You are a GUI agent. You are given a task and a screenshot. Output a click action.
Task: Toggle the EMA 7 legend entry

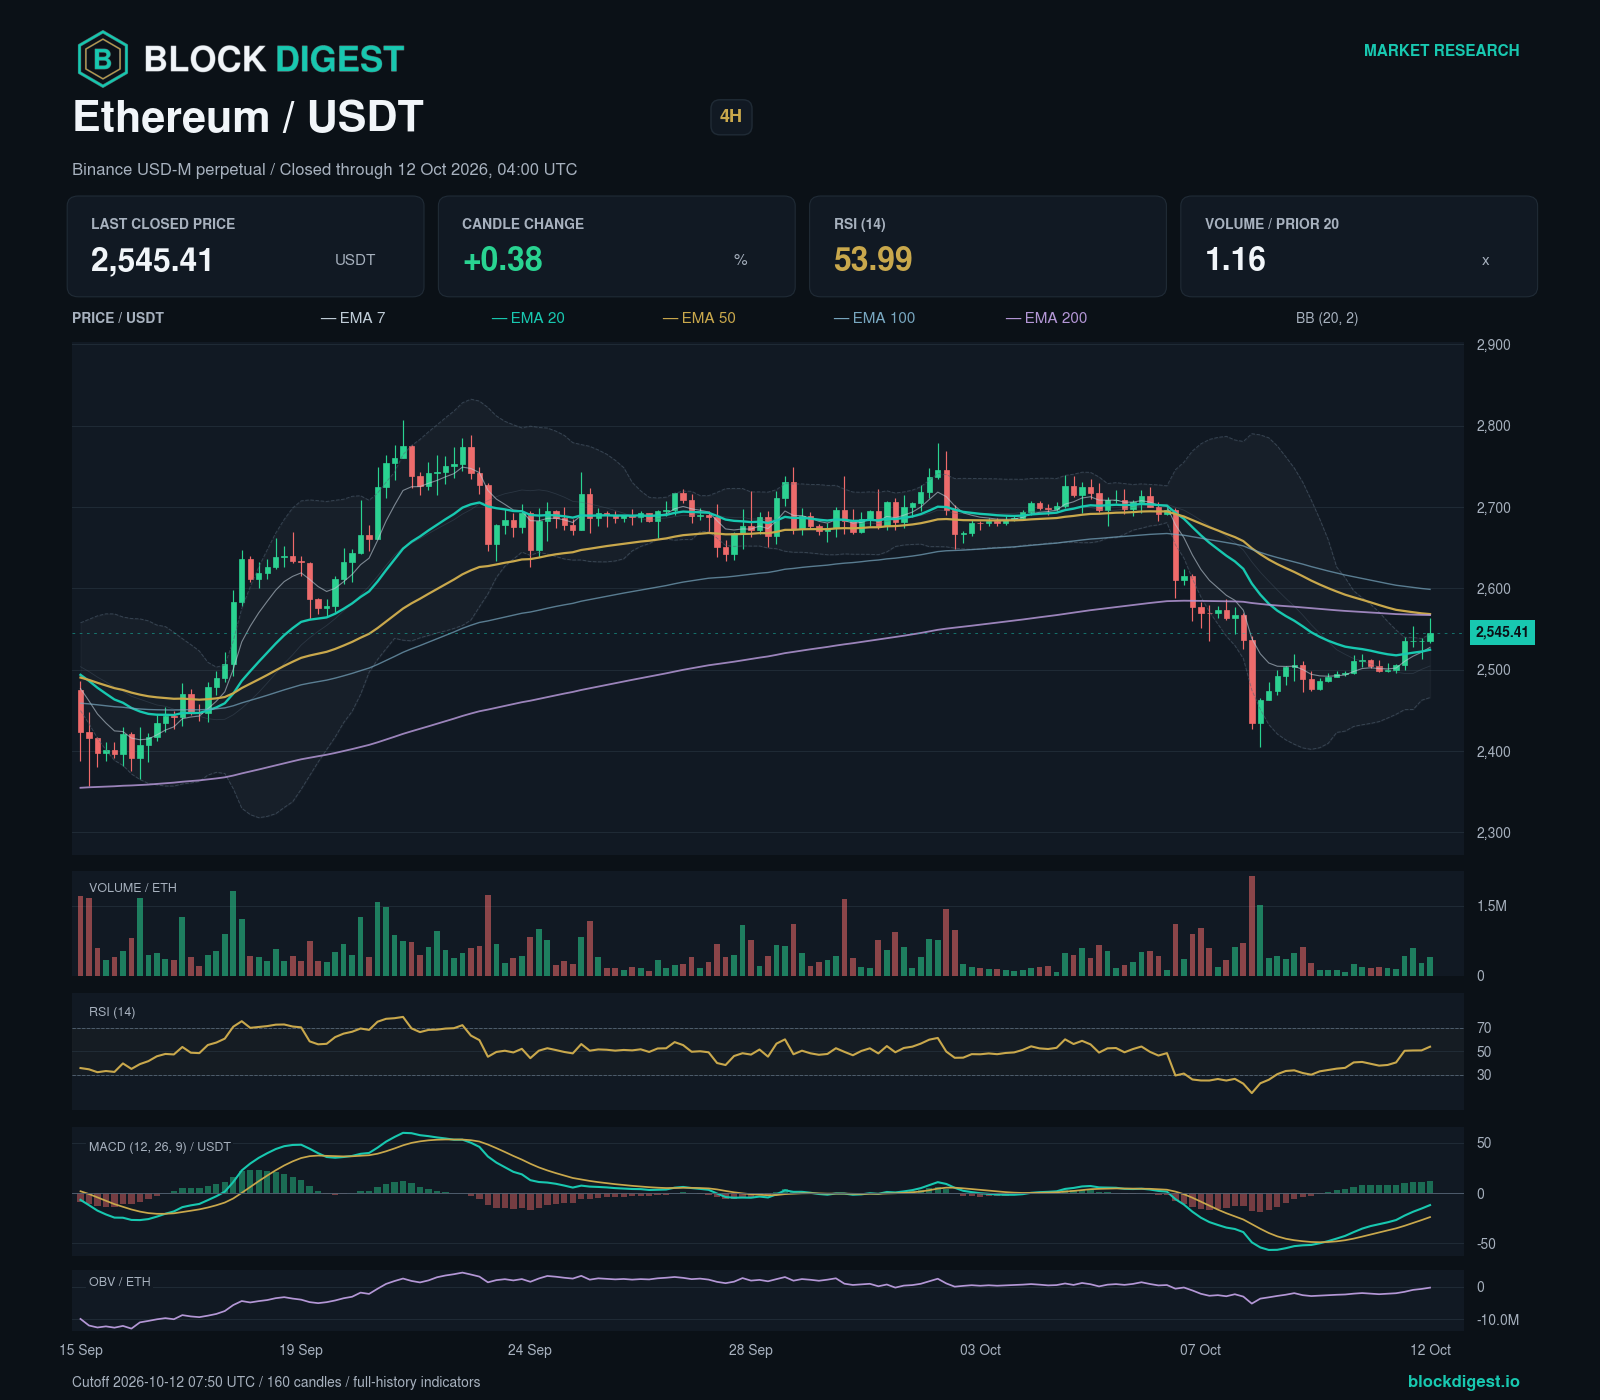(353, 318)
